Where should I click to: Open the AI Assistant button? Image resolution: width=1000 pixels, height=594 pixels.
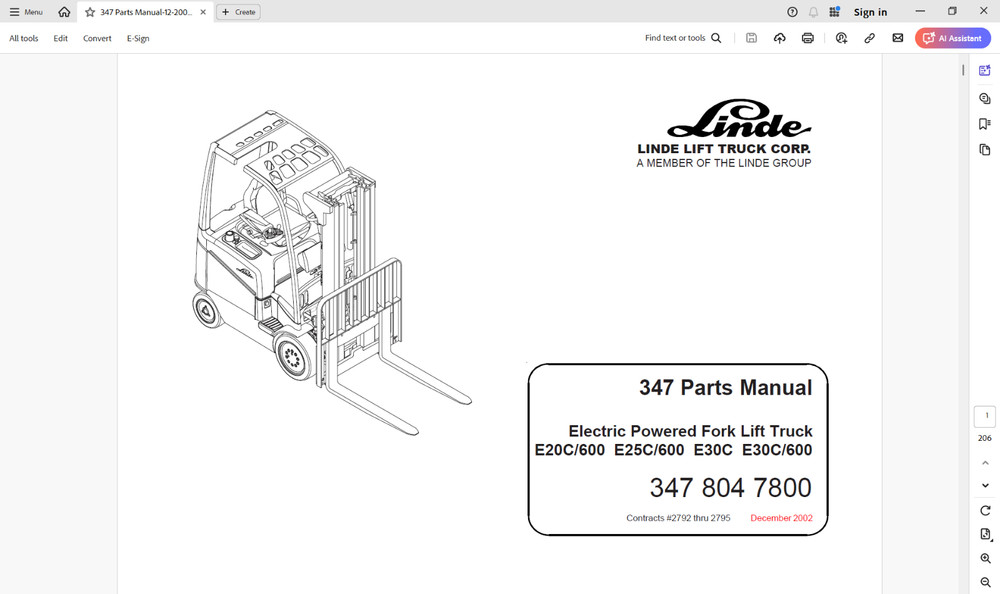pyautogui.click(x=953, y=38)
